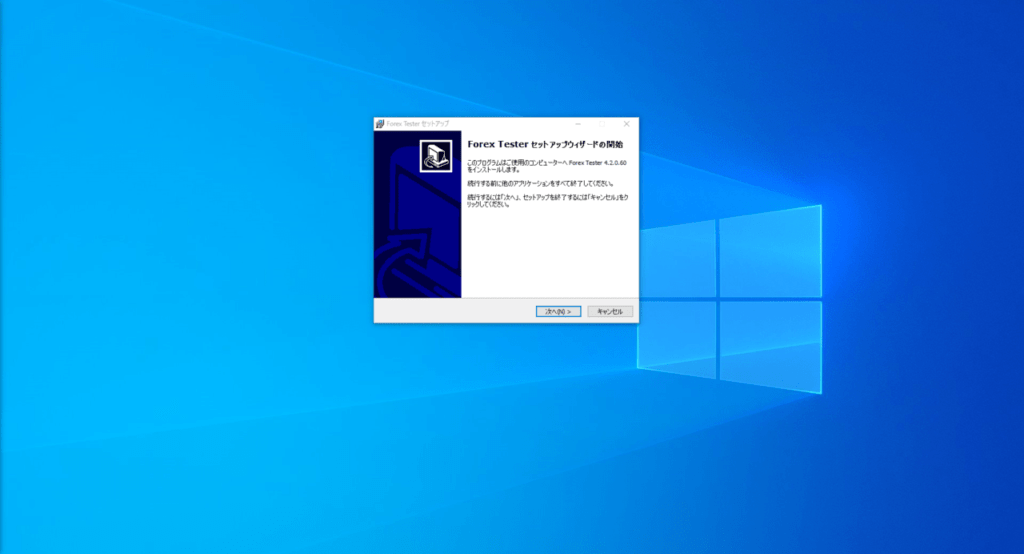This screenshot has width=1024, height=554.
Task: Click the installer computer icon in the blue panel
Action: pyautogui.click(x=436, y=156)
